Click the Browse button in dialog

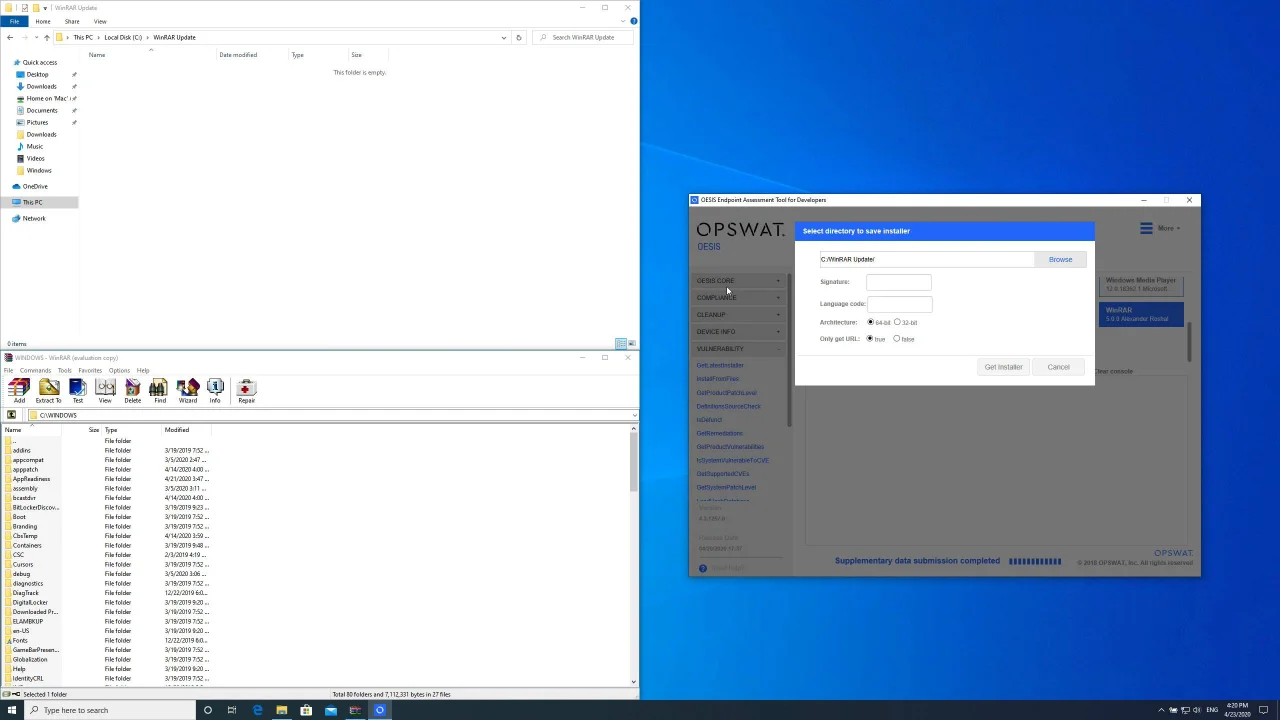pyautogui.click(x=1060, y=259)
